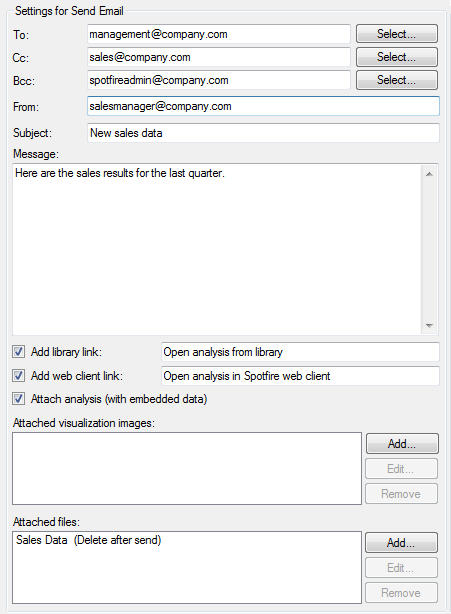This screenshot has width=451, height=614.
Task: Click the Cc field containing sales@company.com
Action: pyautogui.click(x=218, y=57)
